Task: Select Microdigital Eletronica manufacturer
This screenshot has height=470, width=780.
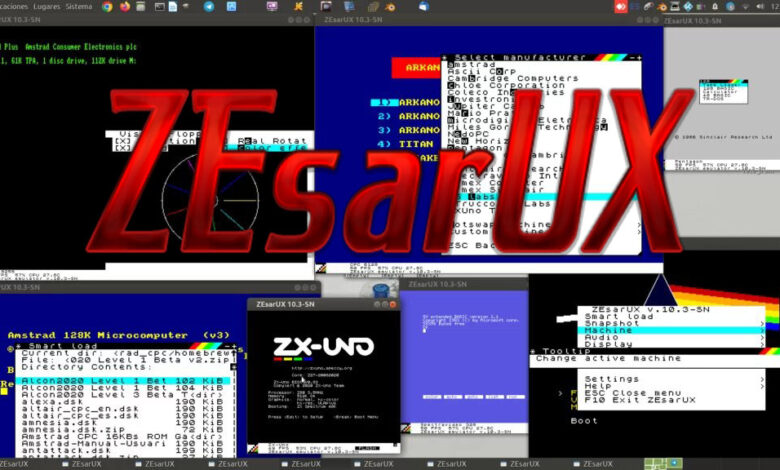Action: coord(527,120)
